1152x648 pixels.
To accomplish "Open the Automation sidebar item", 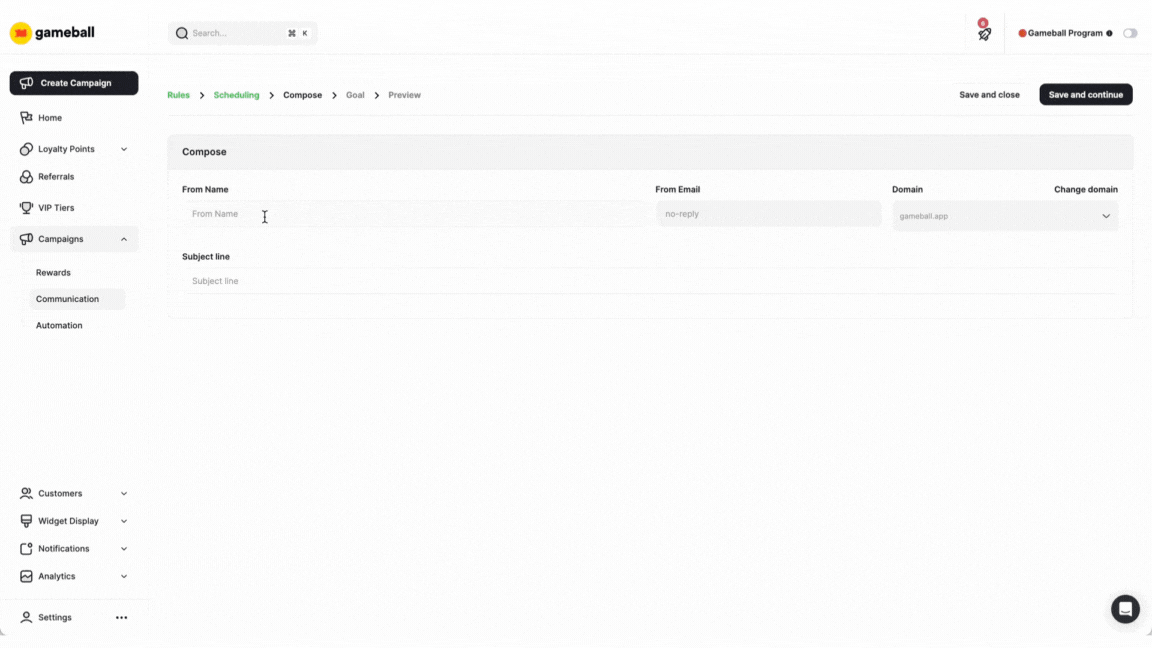I will [59, 325].
